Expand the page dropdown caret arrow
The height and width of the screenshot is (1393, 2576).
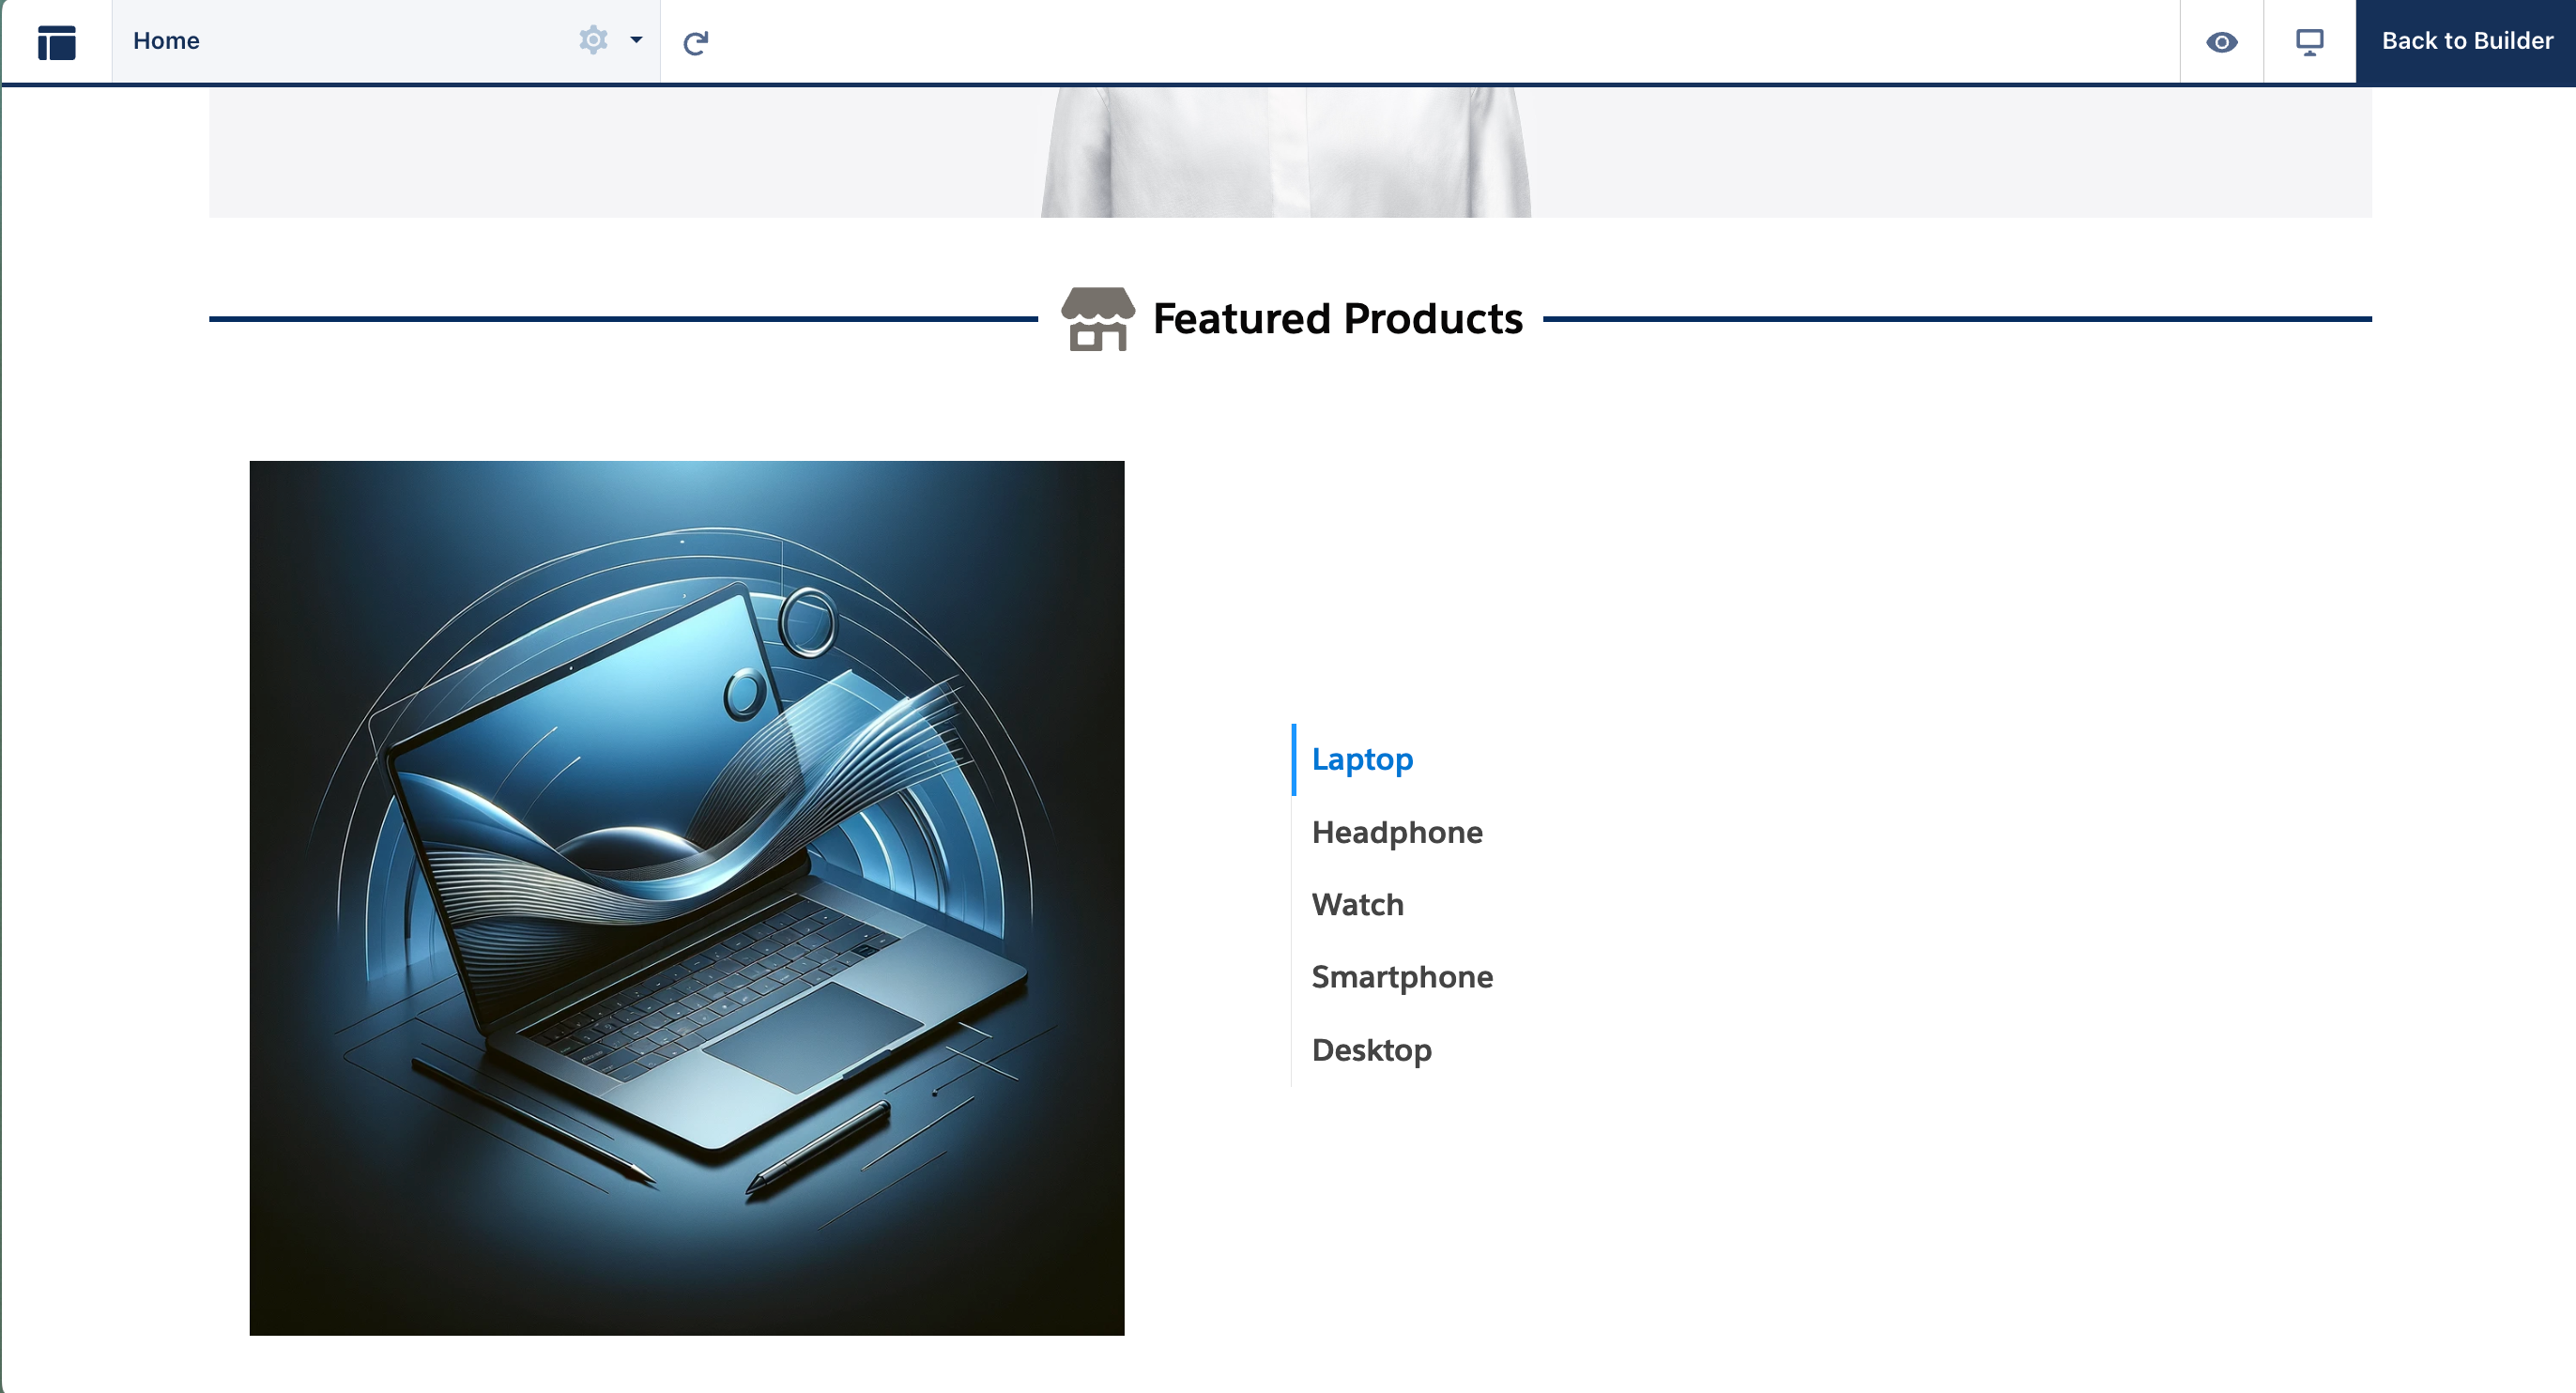click(x=636, y=40)
